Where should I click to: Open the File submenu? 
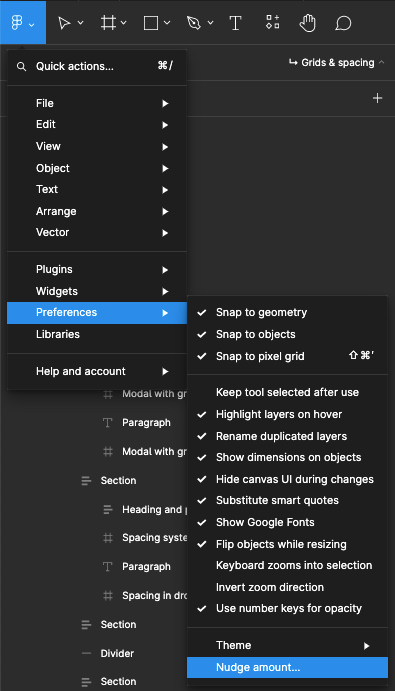97,104
